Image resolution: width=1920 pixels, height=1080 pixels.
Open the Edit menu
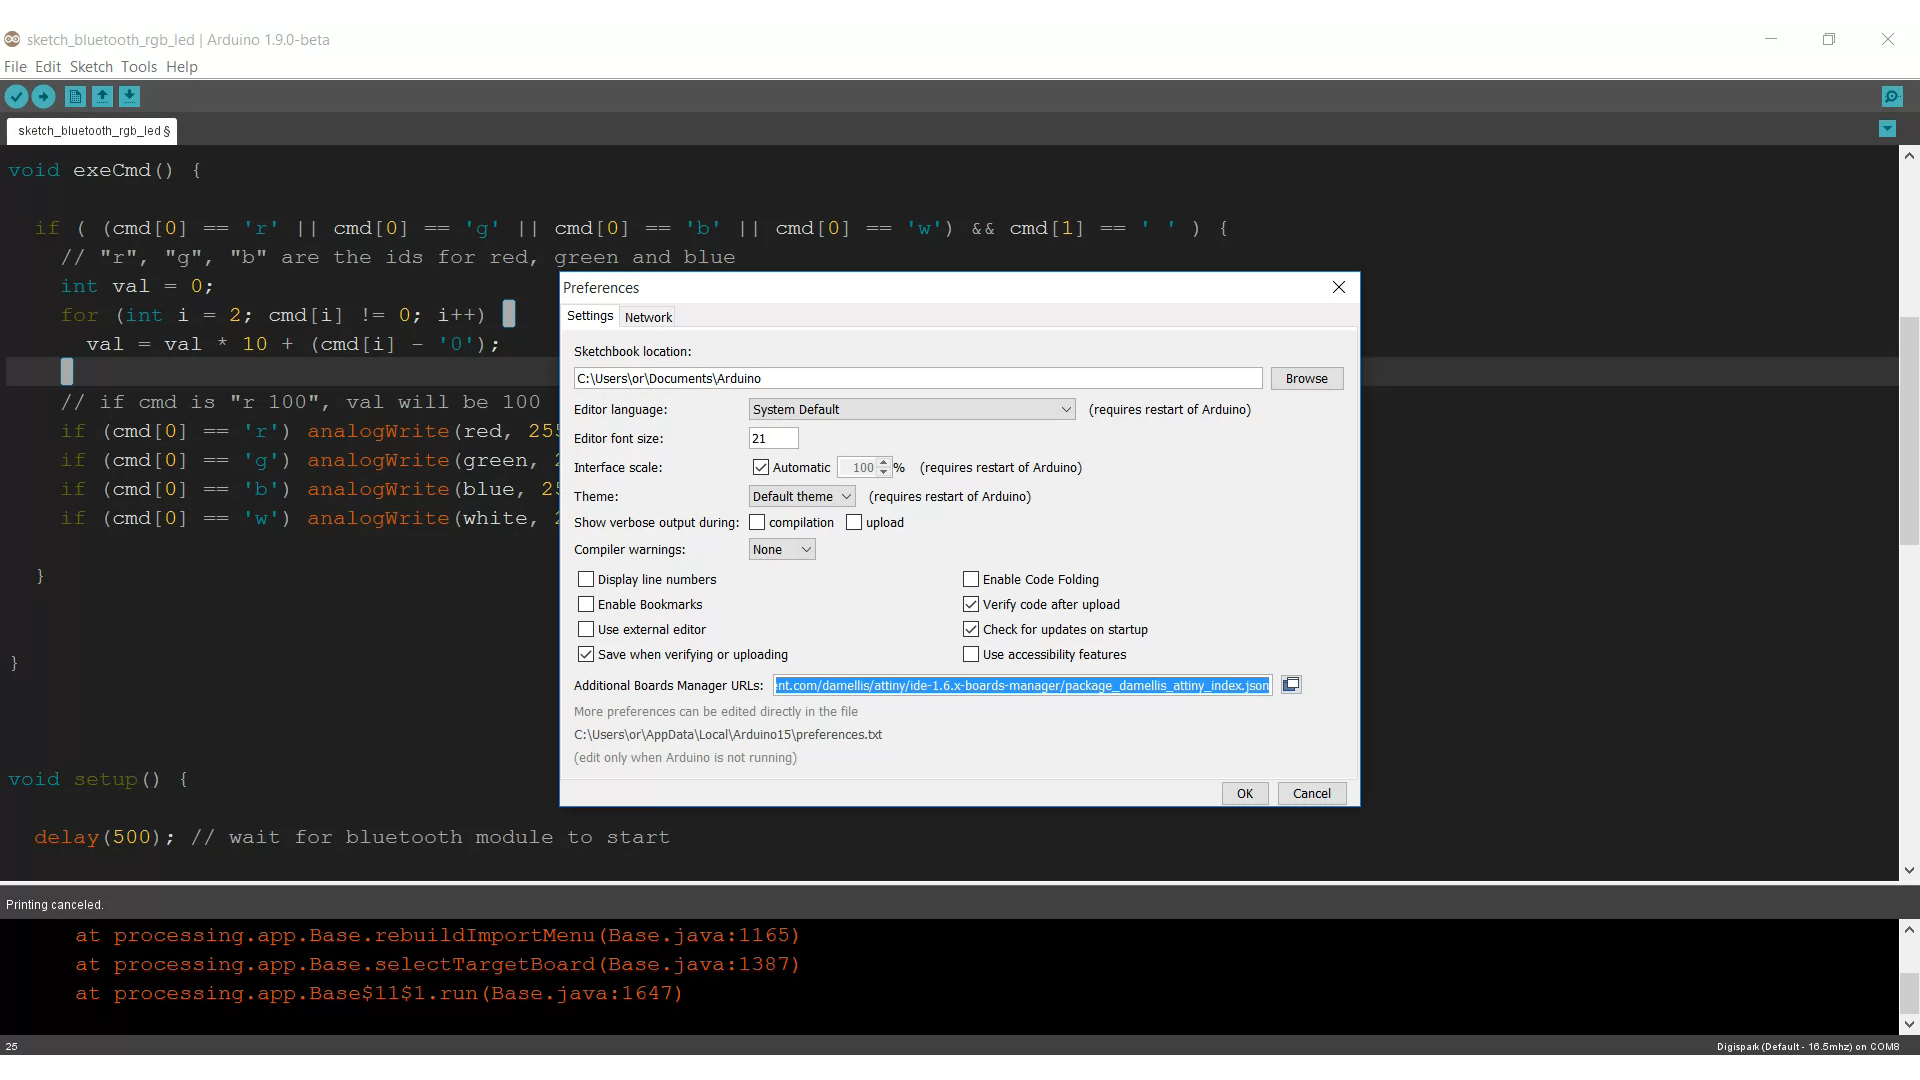pyautogui.click(x=48, y=67)
